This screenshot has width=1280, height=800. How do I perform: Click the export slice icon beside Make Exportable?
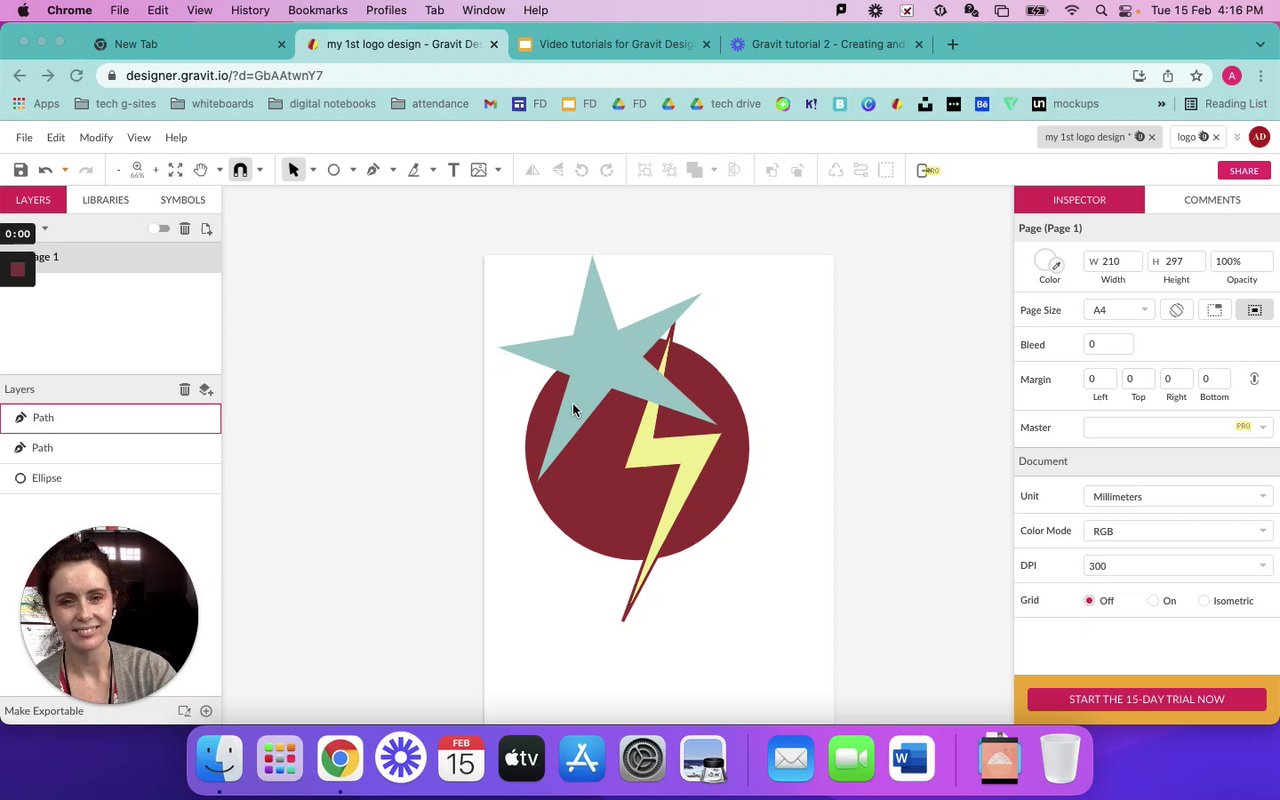184,711
